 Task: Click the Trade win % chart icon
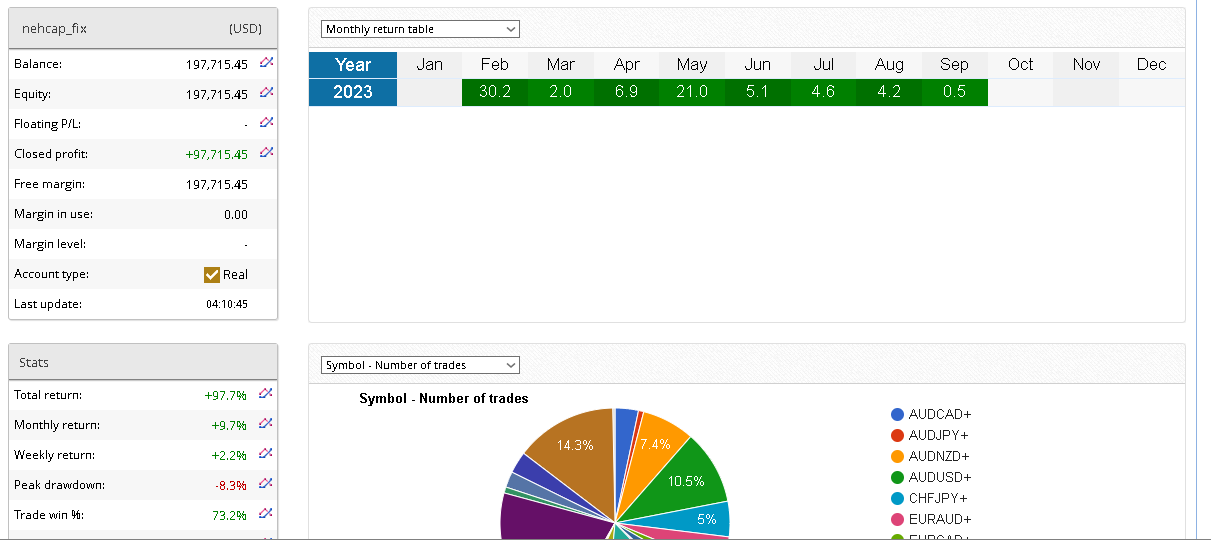click(266, 514)
